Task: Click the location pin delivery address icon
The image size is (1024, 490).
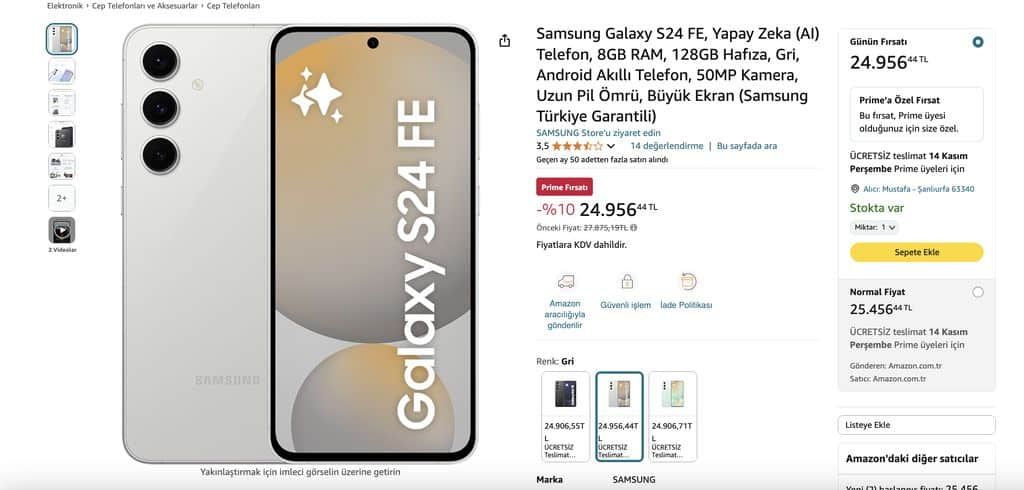Action: [x=854, y=189]
